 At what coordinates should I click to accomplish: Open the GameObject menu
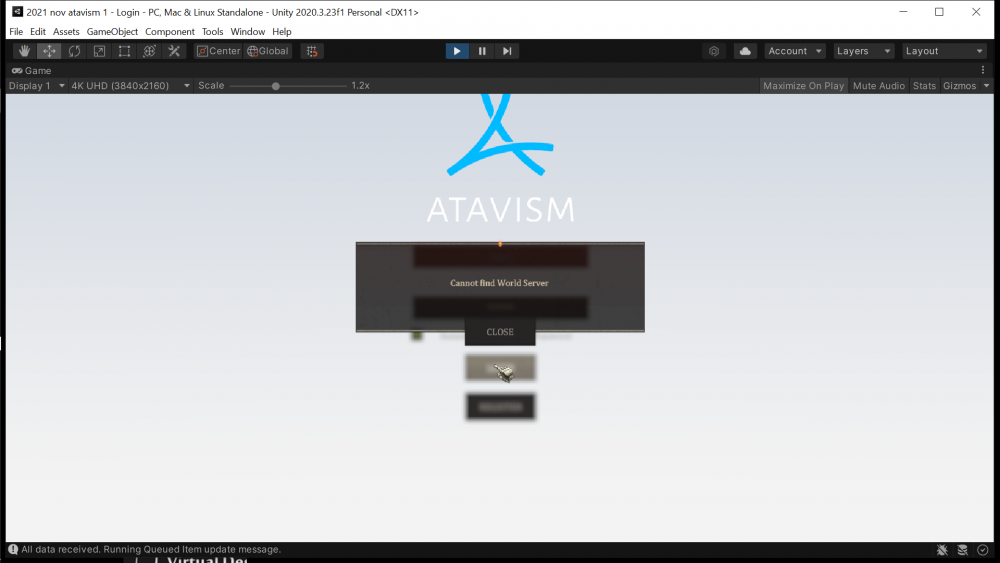click(112, 32)
